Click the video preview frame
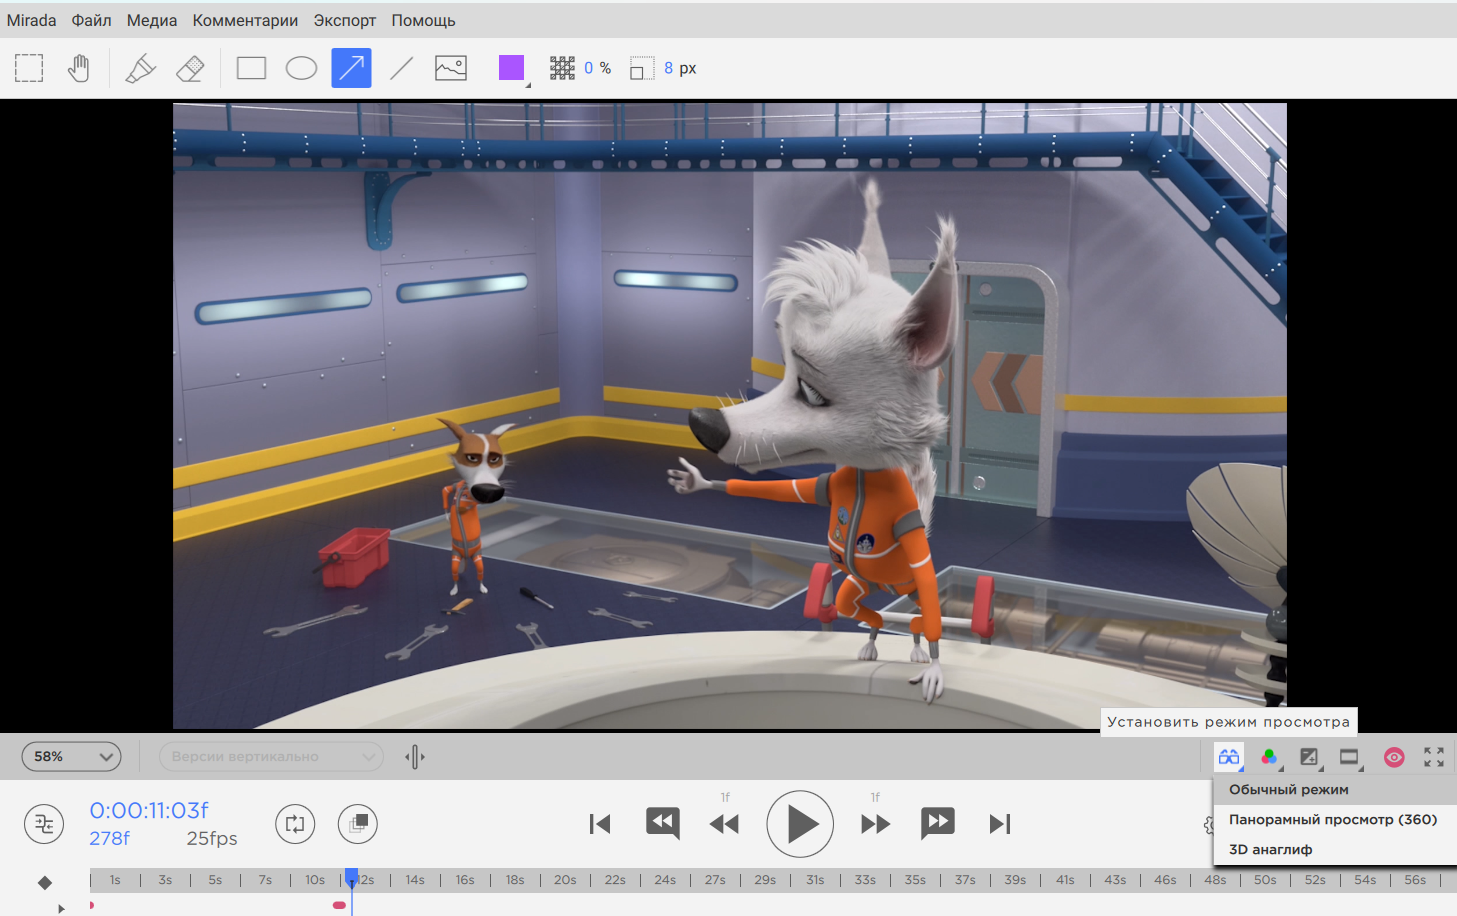 click(729, 416)
